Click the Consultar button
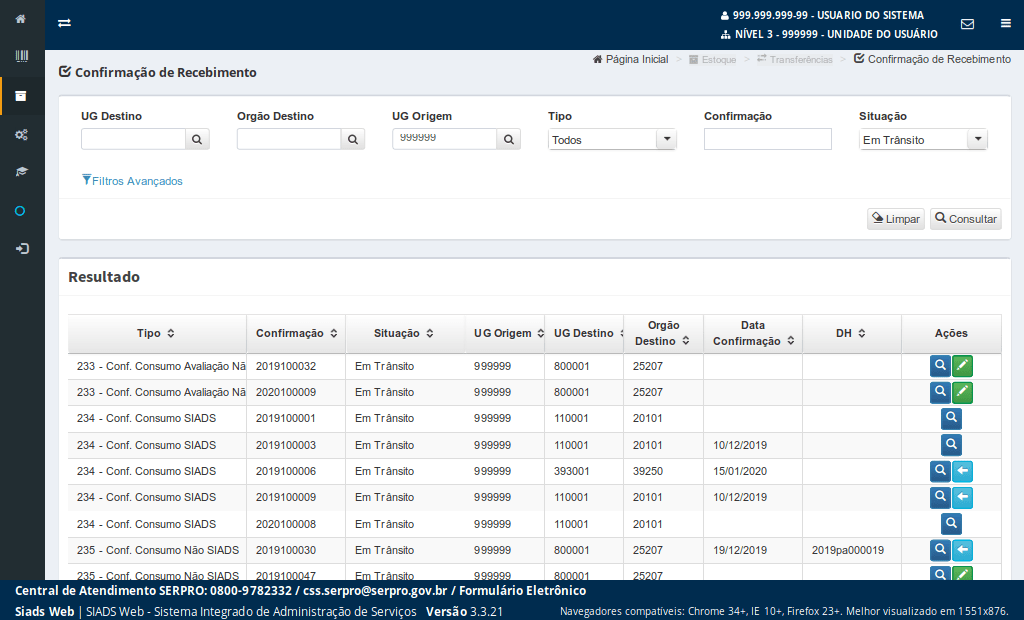Image resolution: width=1024 pixels, height=620 pixels. (966, 219)
